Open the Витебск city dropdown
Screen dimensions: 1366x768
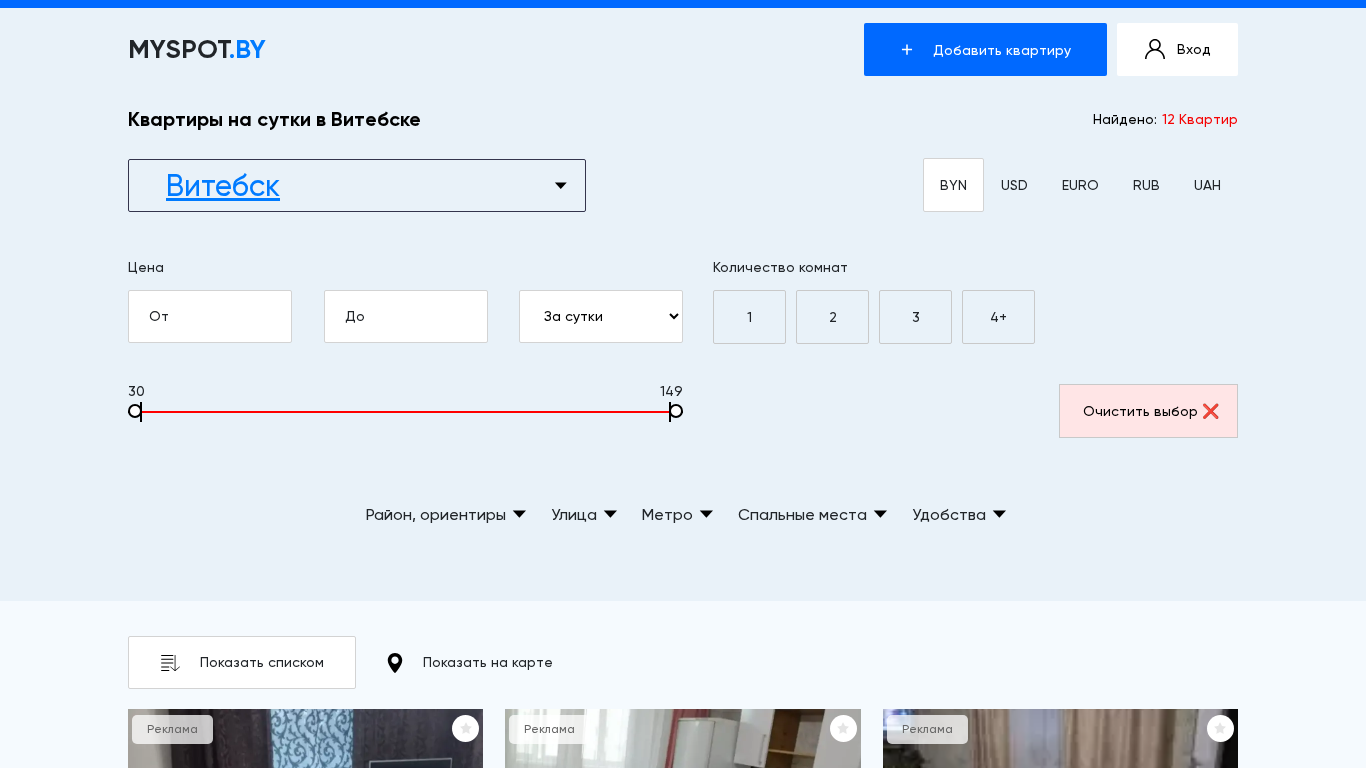pos(357,186)
